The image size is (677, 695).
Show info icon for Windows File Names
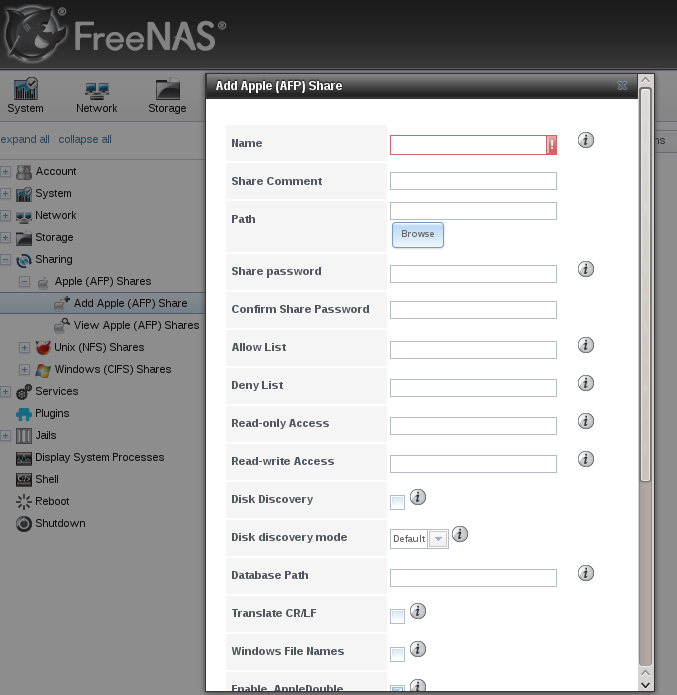coord(418,649)
